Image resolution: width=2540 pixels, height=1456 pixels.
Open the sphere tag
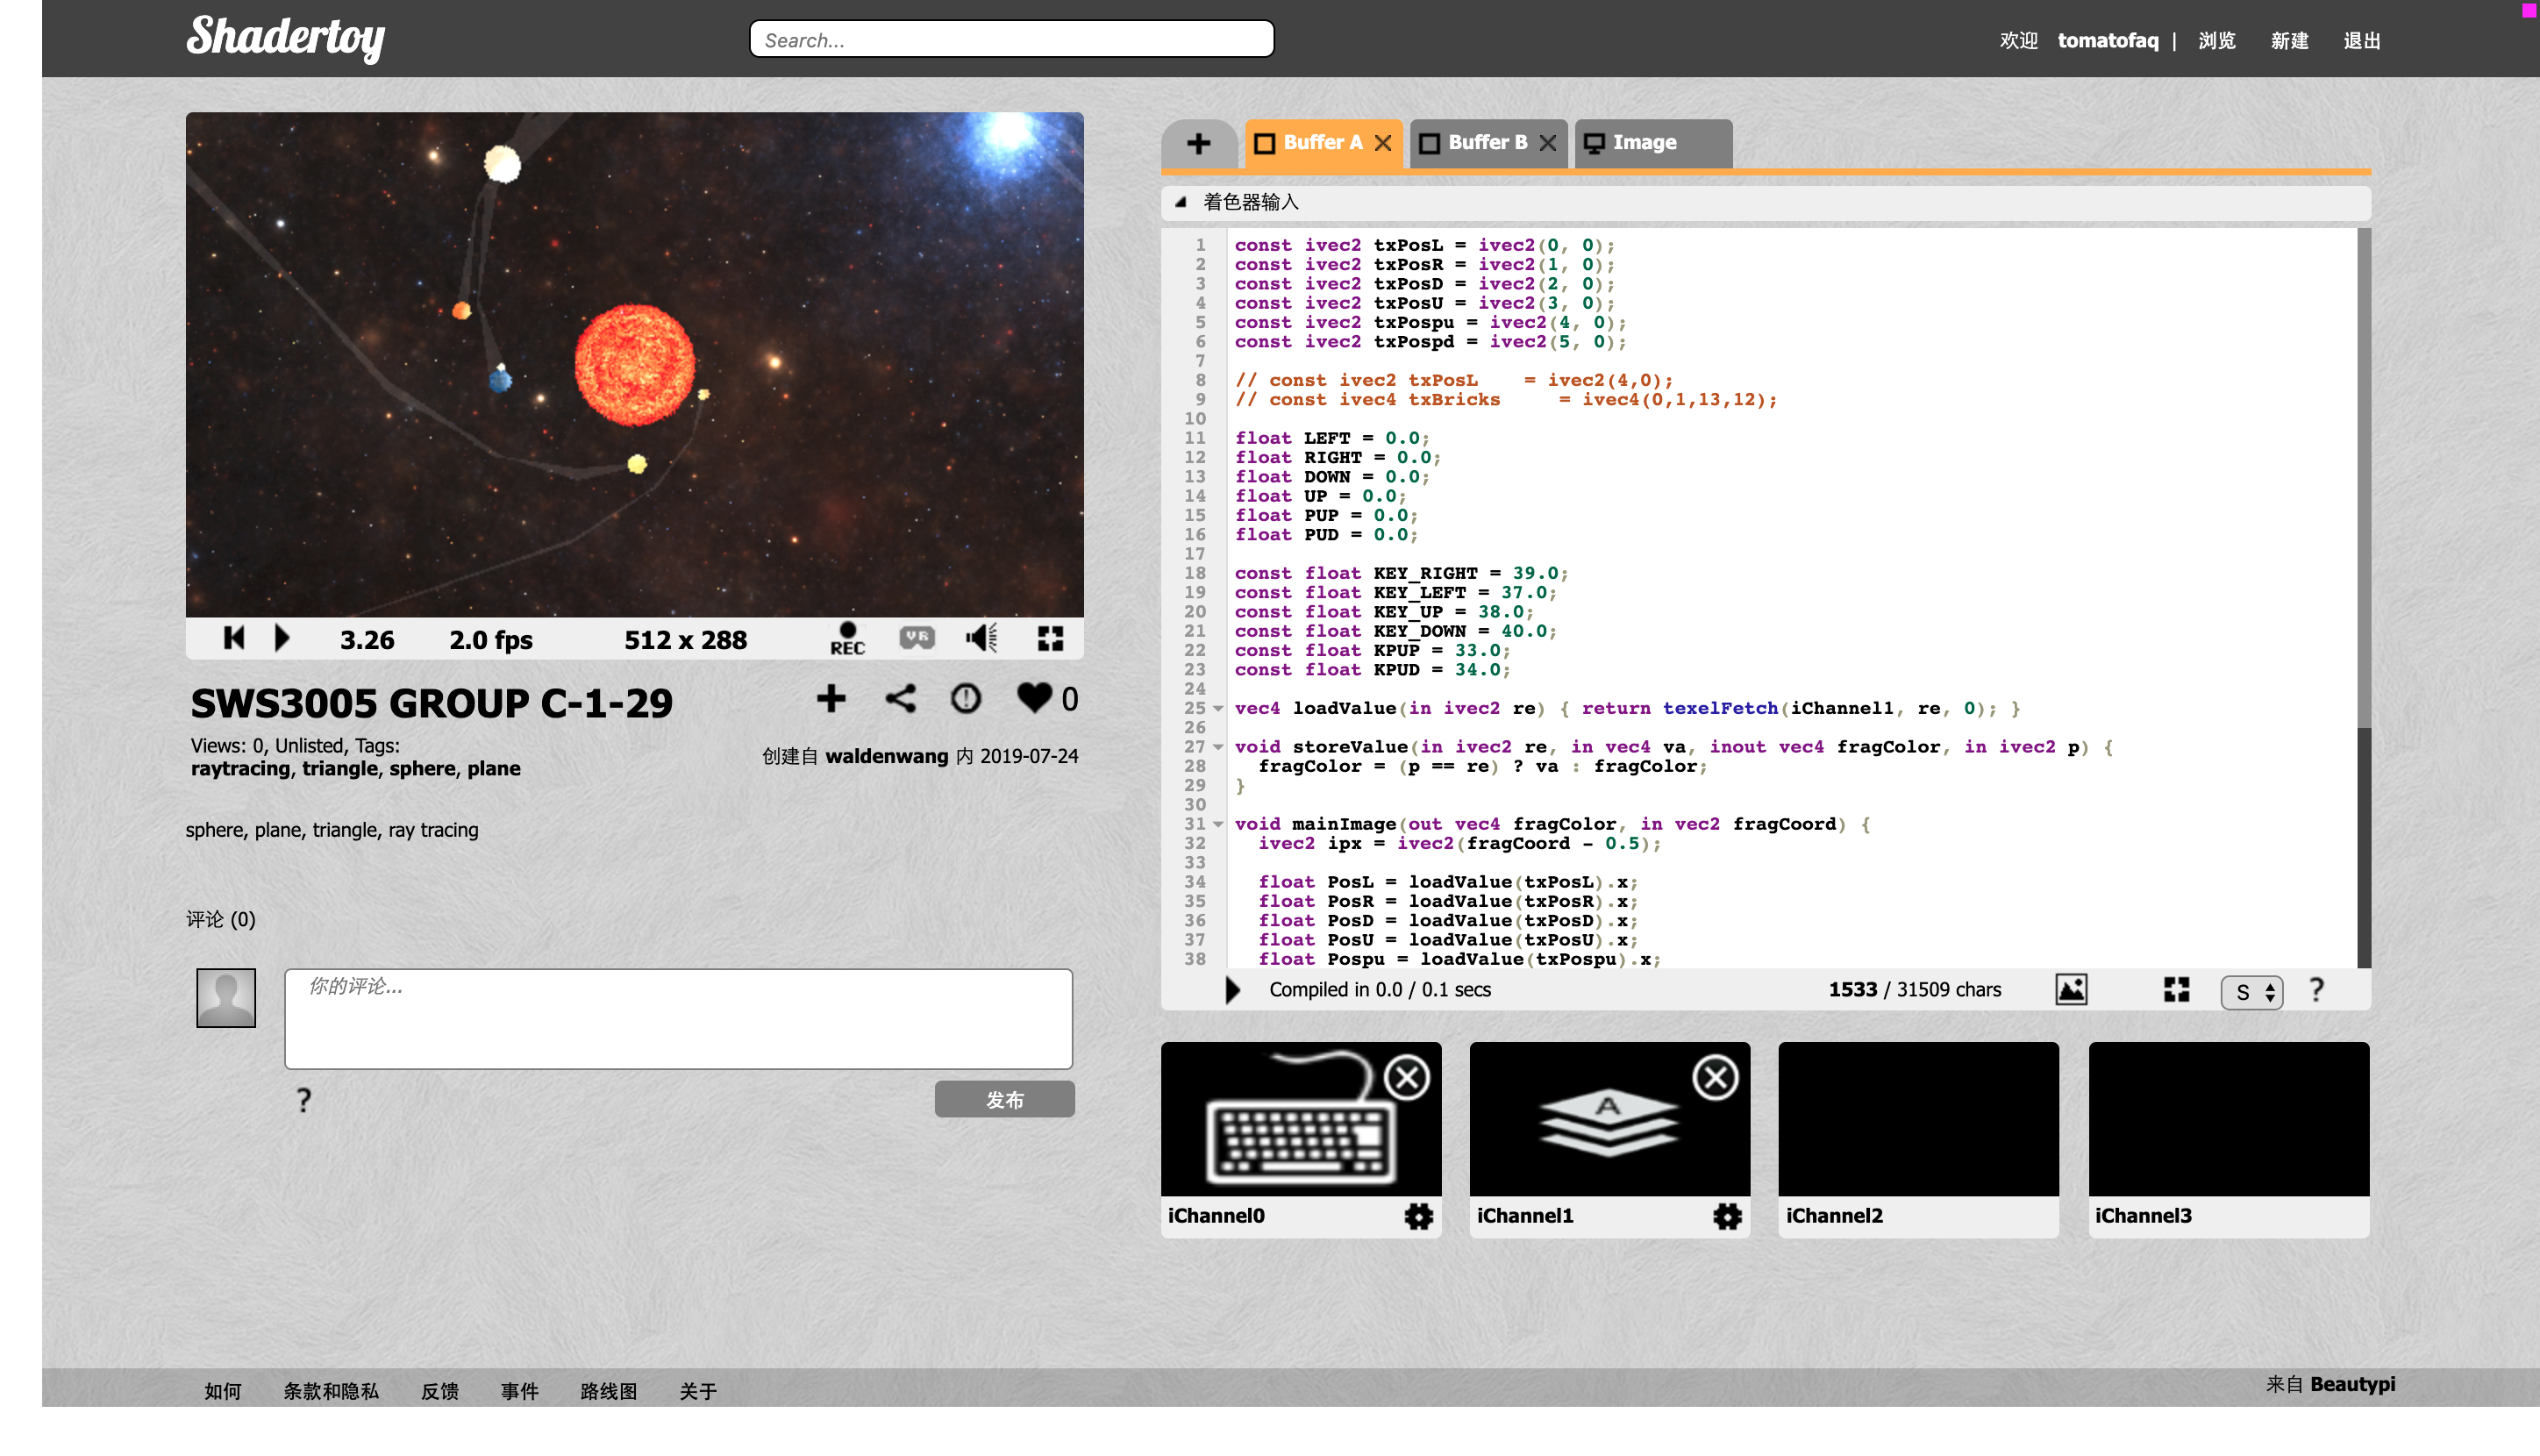click(x=422, y=769)
